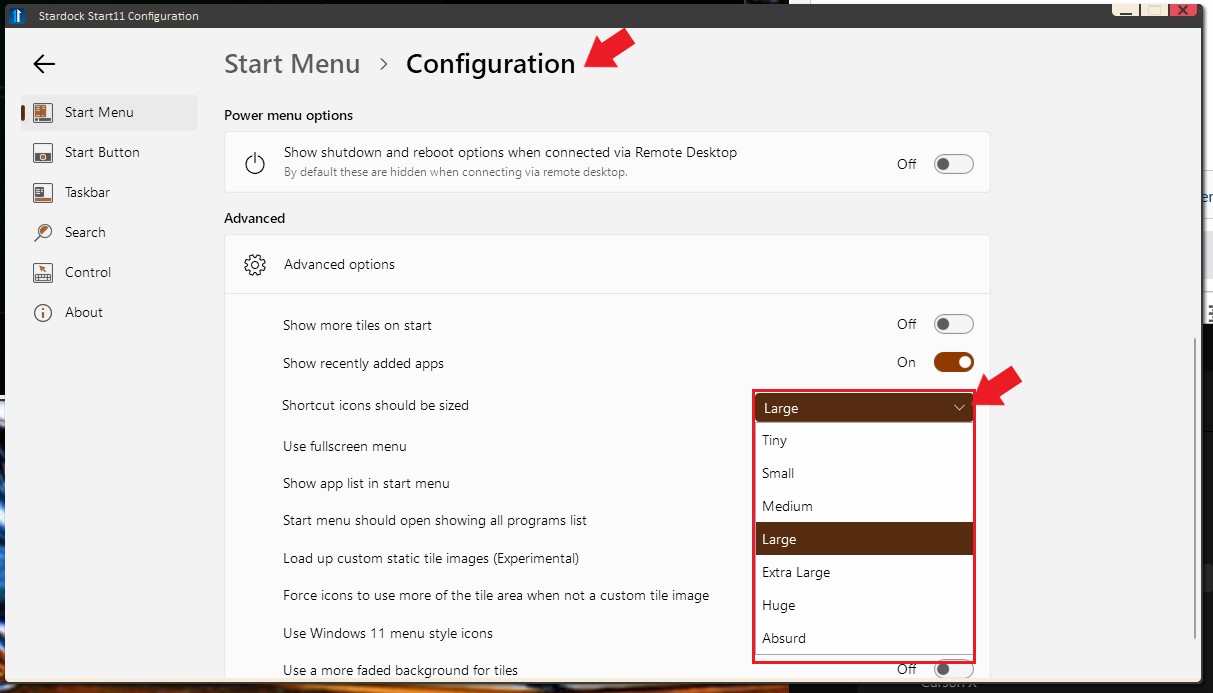Click the Control keyboard icon
1213x693 pixels.
42,273
